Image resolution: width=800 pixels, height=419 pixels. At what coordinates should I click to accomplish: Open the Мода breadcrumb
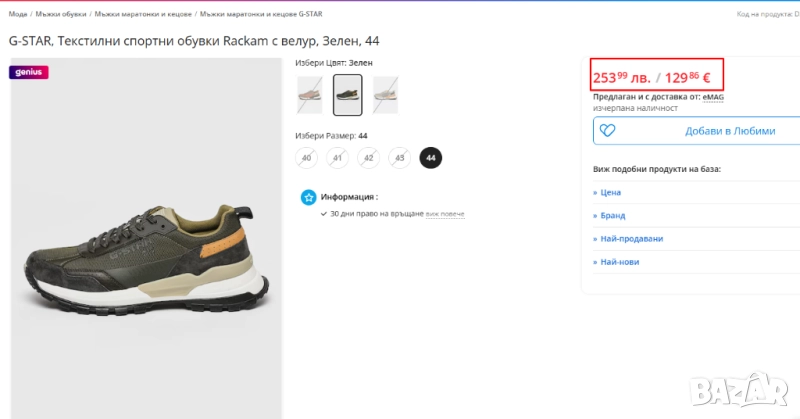pyautogui.click(x=18, y=14)
